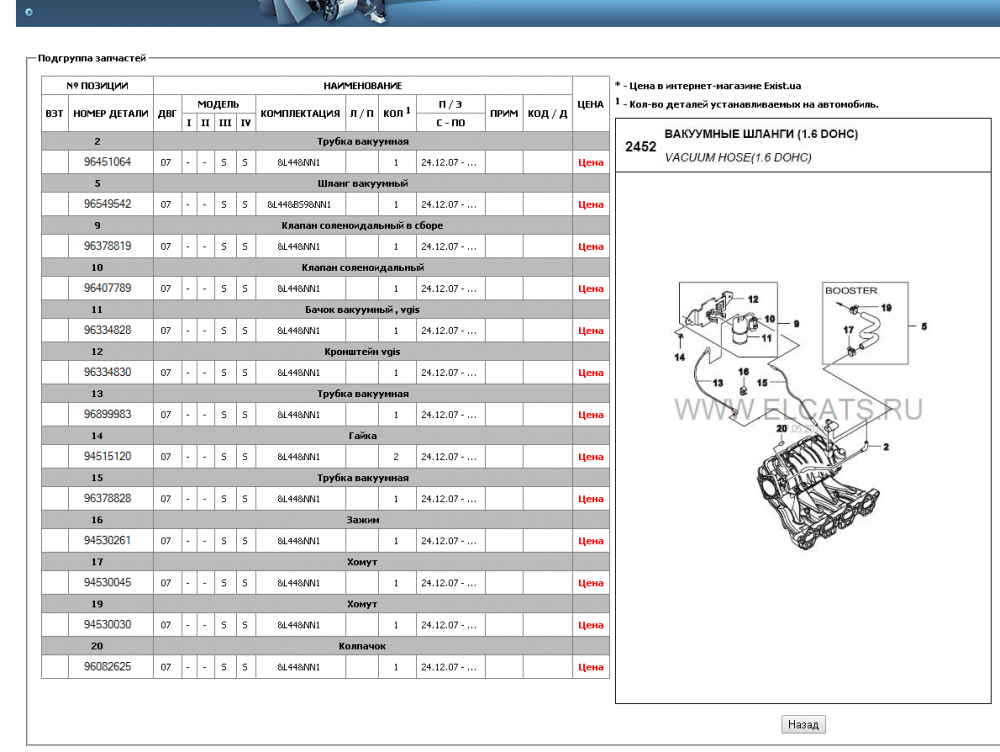The image size is (1000, 752).
Task: Click the vacuum hose diagram image
Action: coord(803,415)
